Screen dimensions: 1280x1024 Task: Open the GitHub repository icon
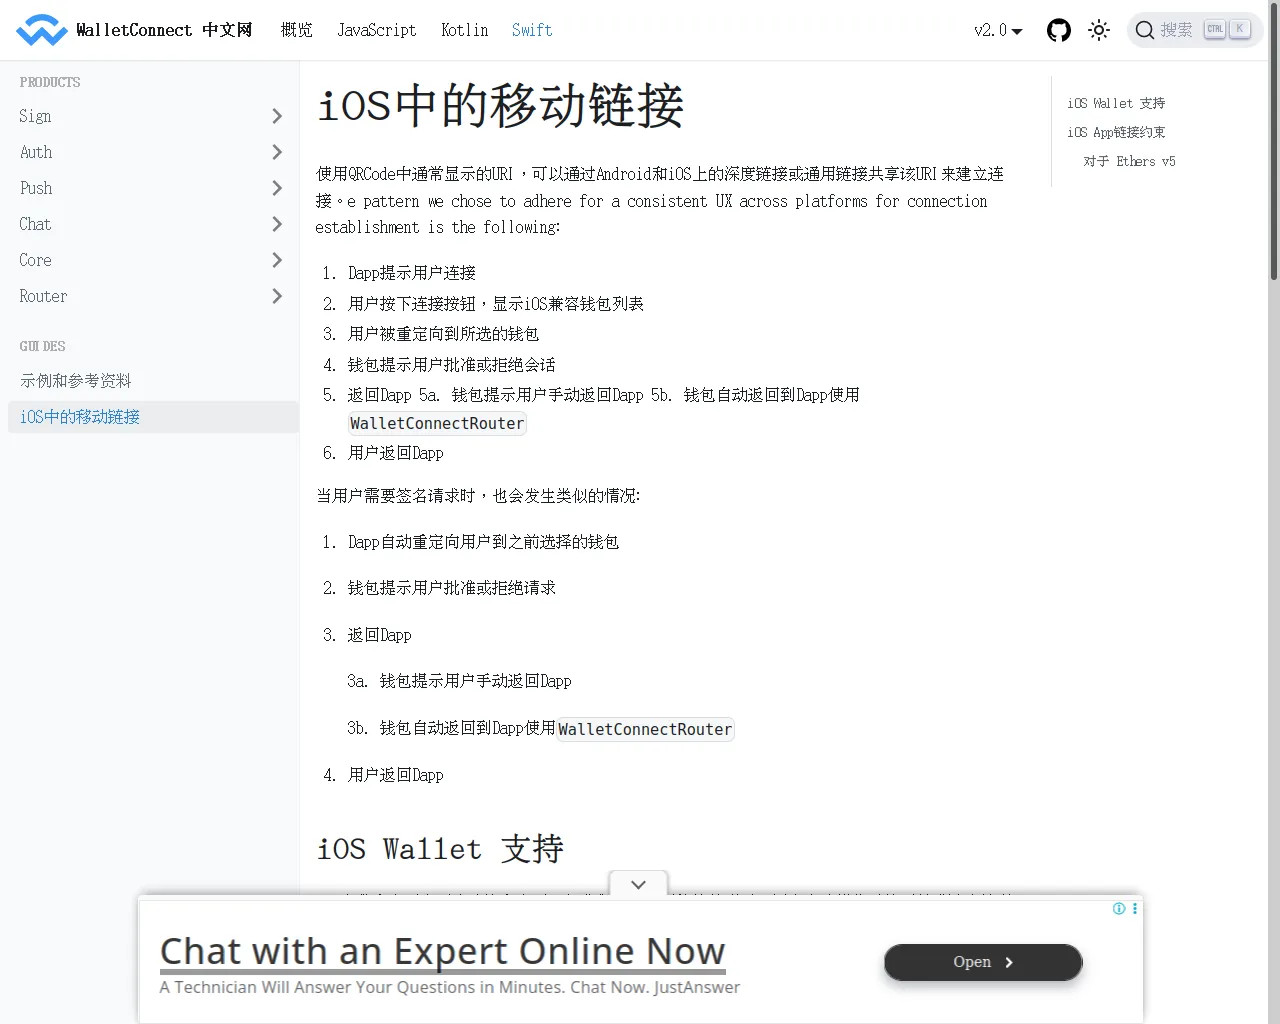[x=1058, y=30]
